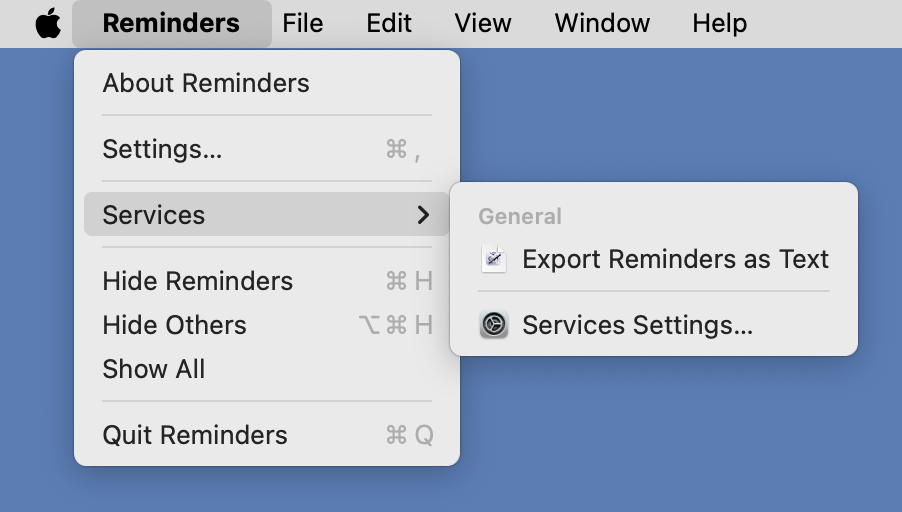Open the Help menu
Viewport: 902px width, 512px height.
pos(719,23)
